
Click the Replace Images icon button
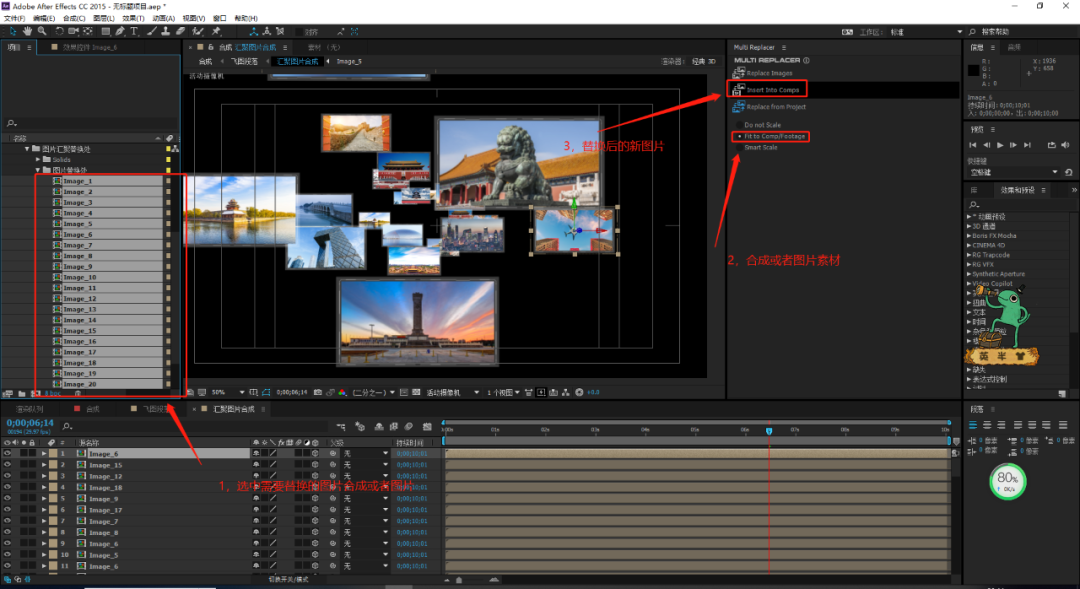coord(739,73)
